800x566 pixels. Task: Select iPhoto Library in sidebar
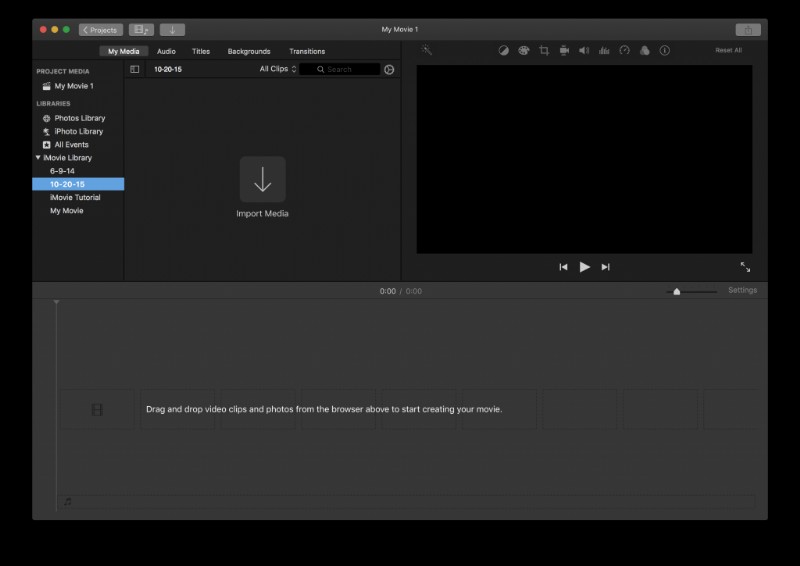pyautogui.click(x=78, y=132)
